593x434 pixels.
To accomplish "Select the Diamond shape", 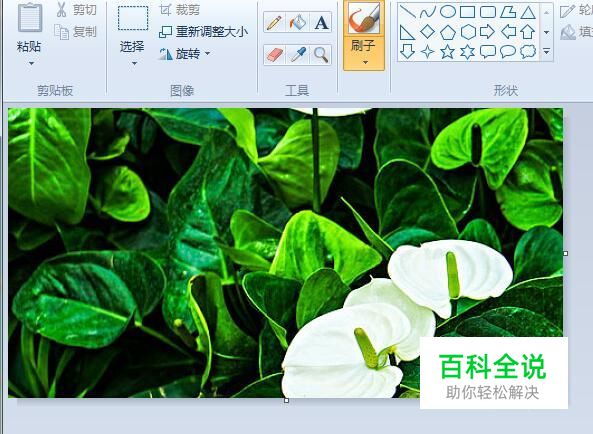I will 428,32.
